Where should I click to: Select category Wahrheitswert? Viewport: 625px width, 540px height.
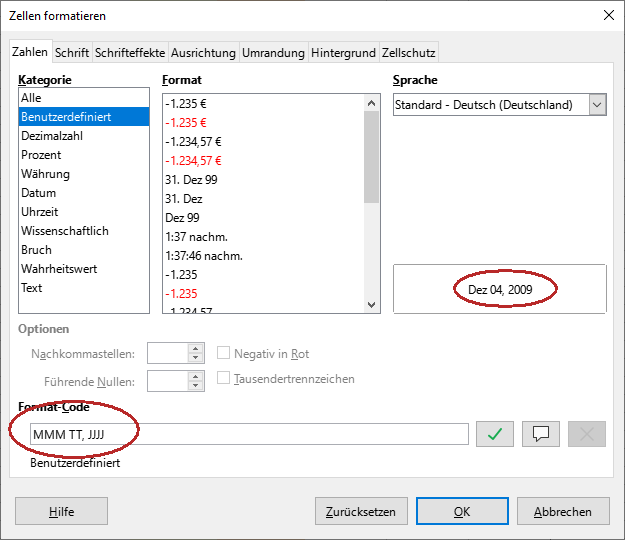tap(84, 269)
